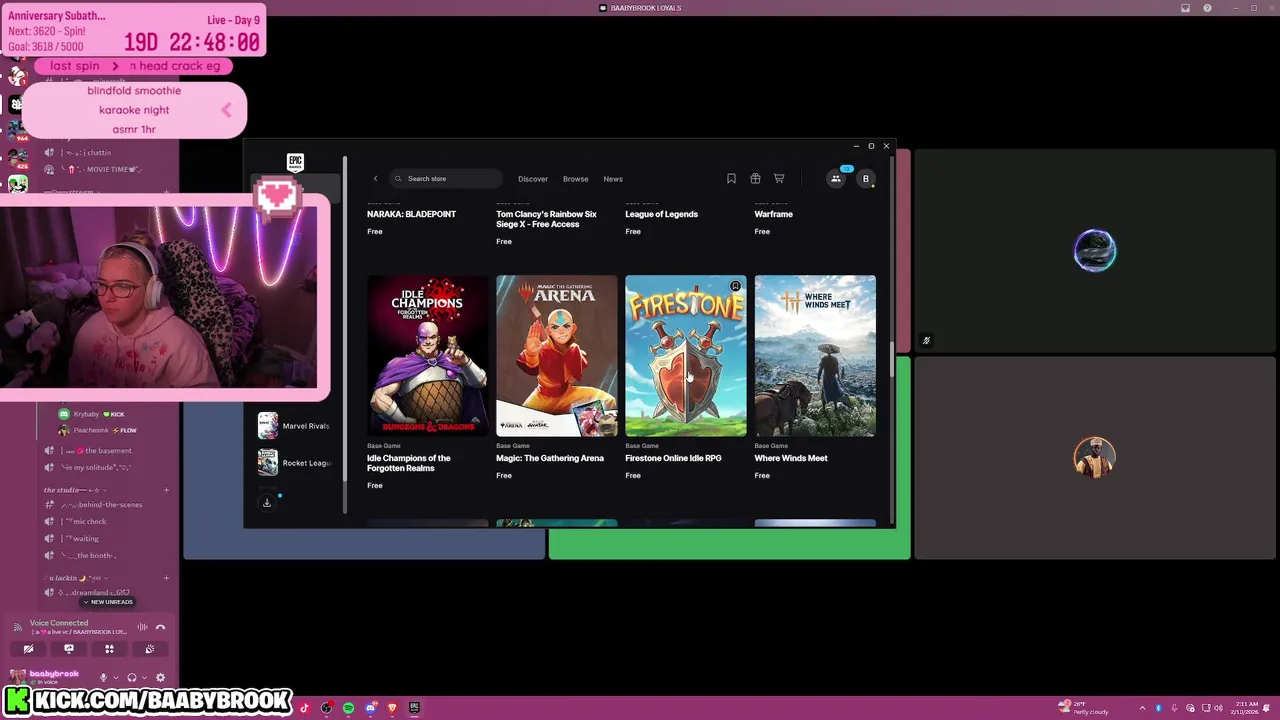Screen dimensions: 1280x720
Task: Open microphone input options arrow
Action: pyautogui.click(x=114, y=678)
